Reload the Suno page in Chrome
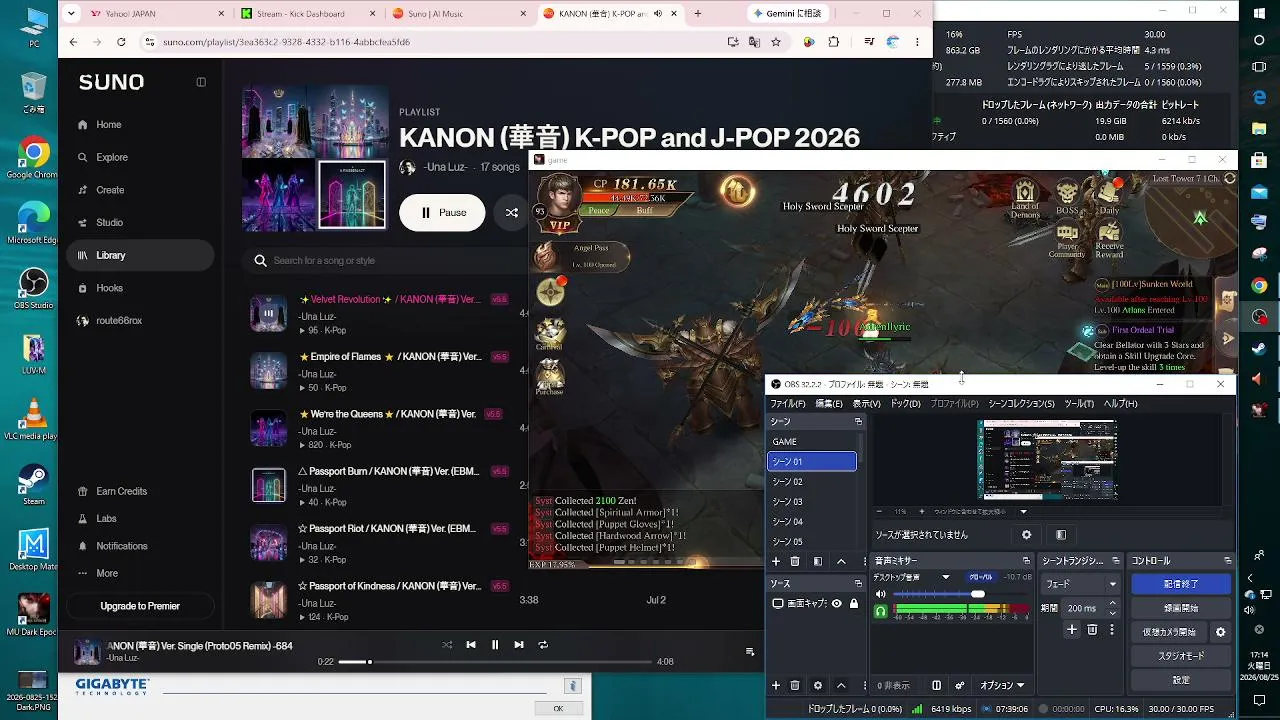 [x=121, y=42]
